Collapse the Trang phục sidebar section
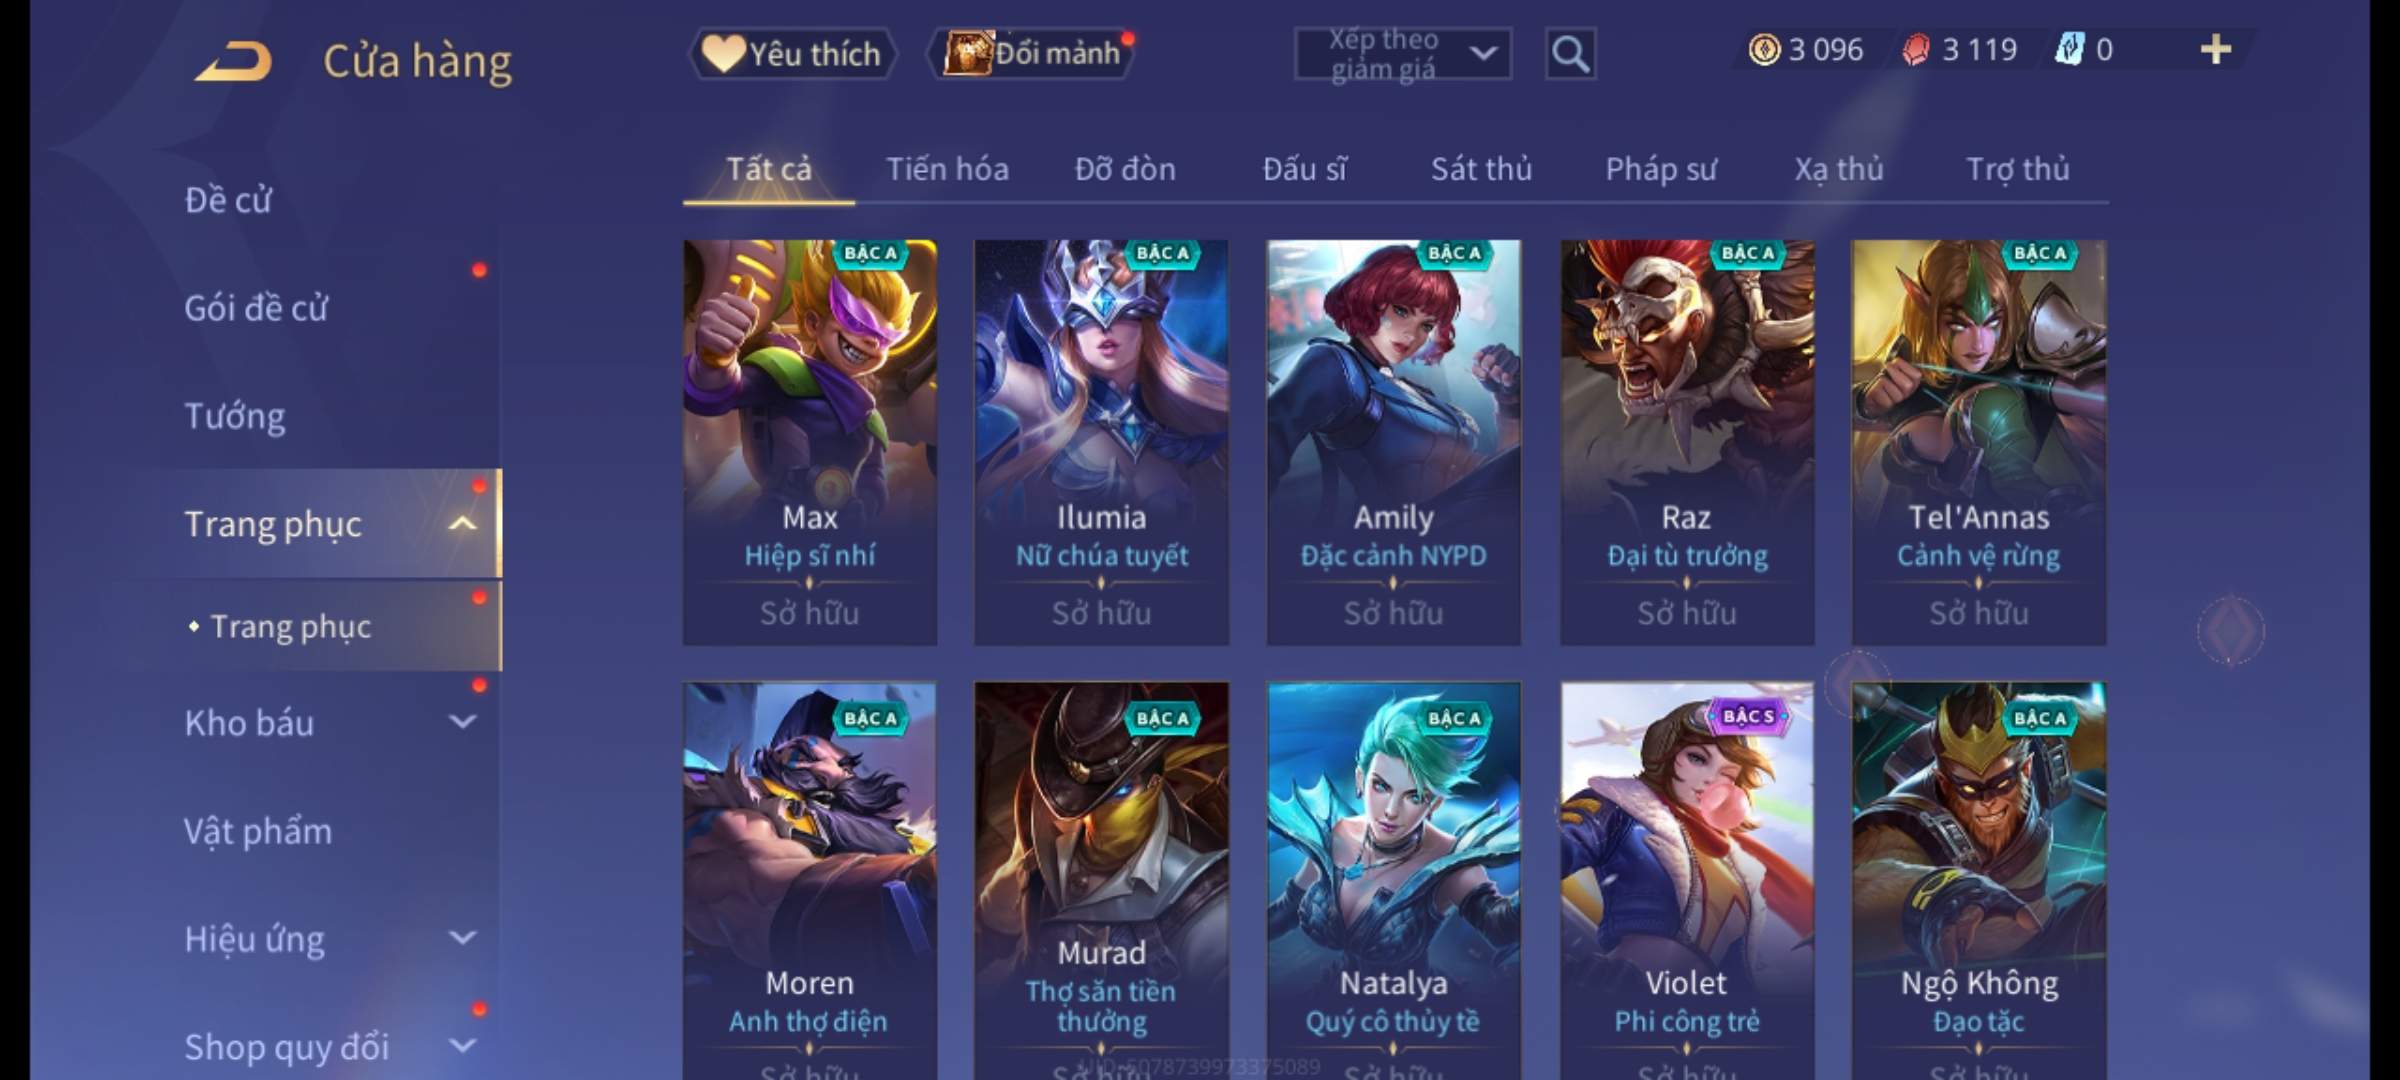 [x=462, y=523]
